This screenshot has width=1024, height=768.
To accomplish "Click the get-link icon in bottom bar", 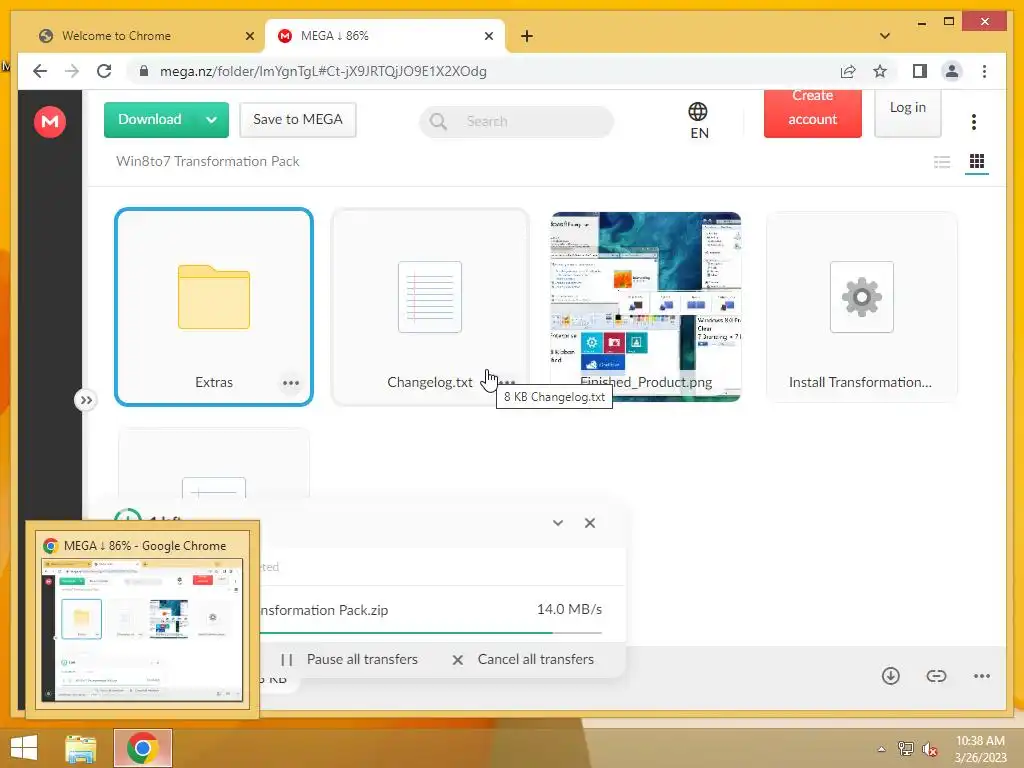I will tap(936, 676).
